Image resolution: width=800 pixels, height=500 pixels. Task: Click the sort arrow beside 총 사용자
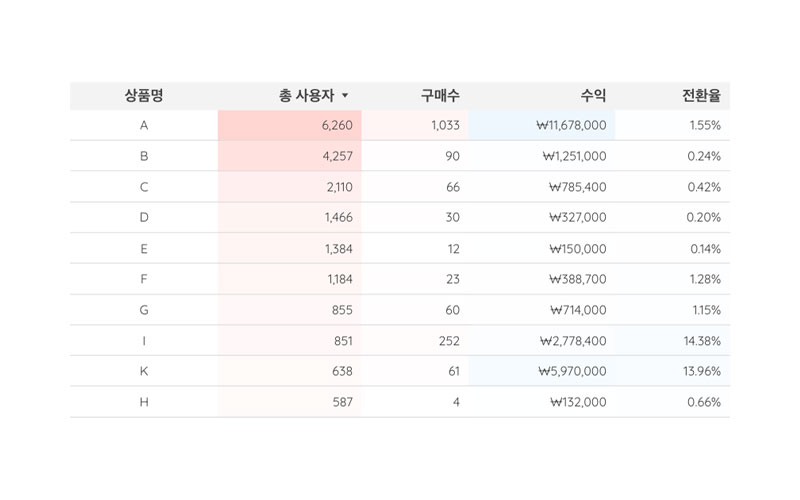point(345,96)
